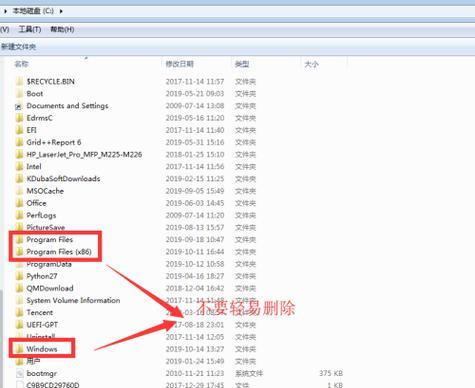Click 系统文件 type of bootmgr
The height and width of the screenshot is (388, 475).
point(249,373)
